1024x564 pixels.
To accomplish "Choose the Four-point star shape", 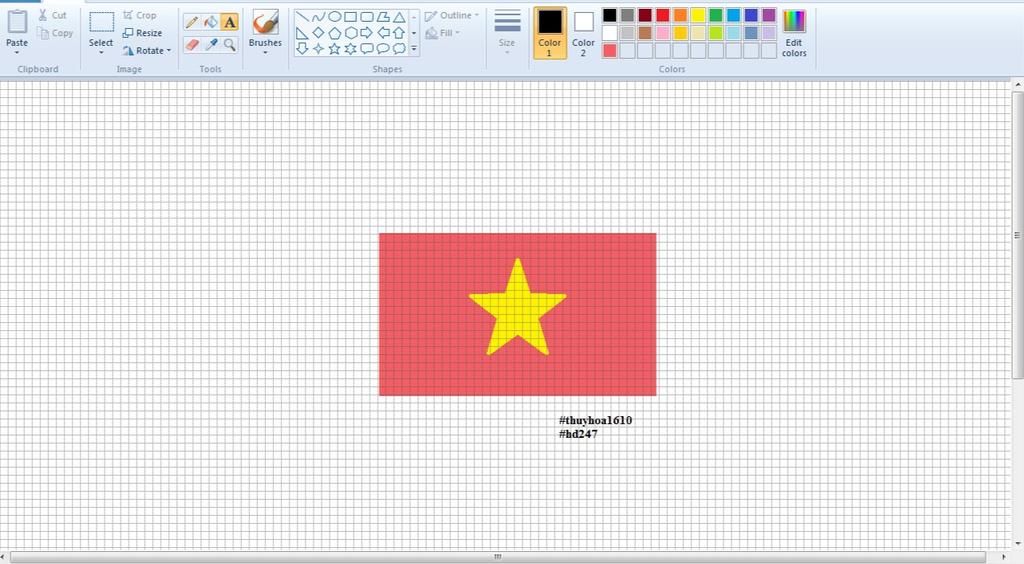I will click(318, 48).
